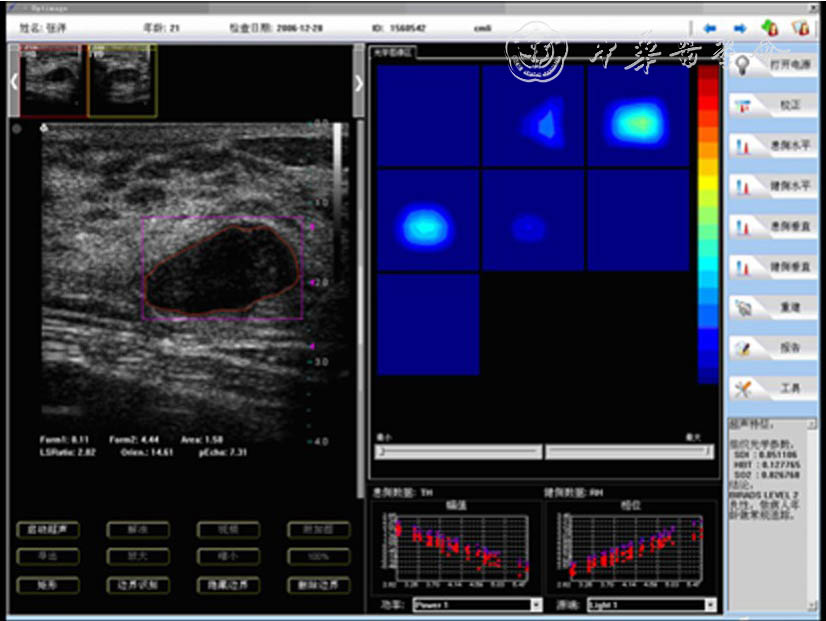
Task: Click the 启动超声 button
Action: click(48, 530)
